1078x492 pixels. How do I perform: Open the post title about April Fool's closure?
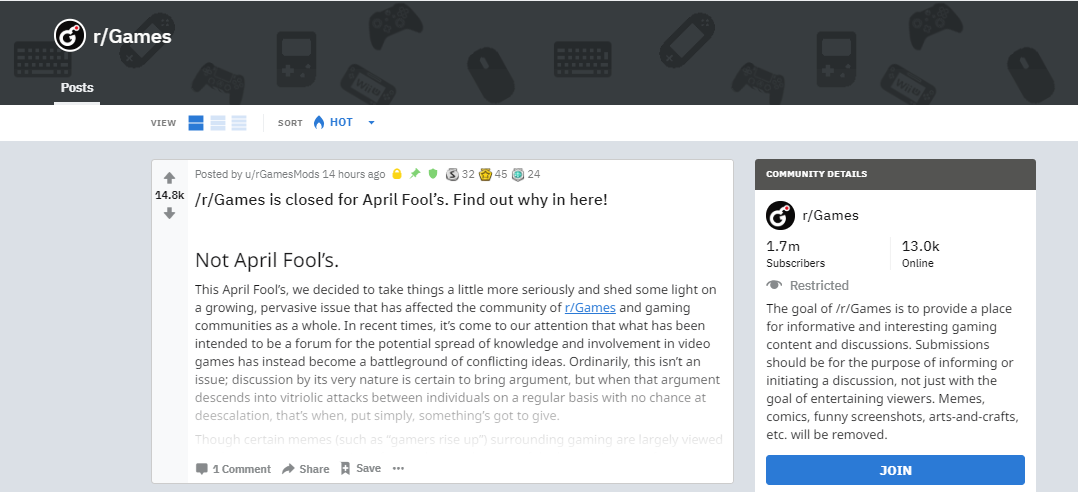(402, 201)
